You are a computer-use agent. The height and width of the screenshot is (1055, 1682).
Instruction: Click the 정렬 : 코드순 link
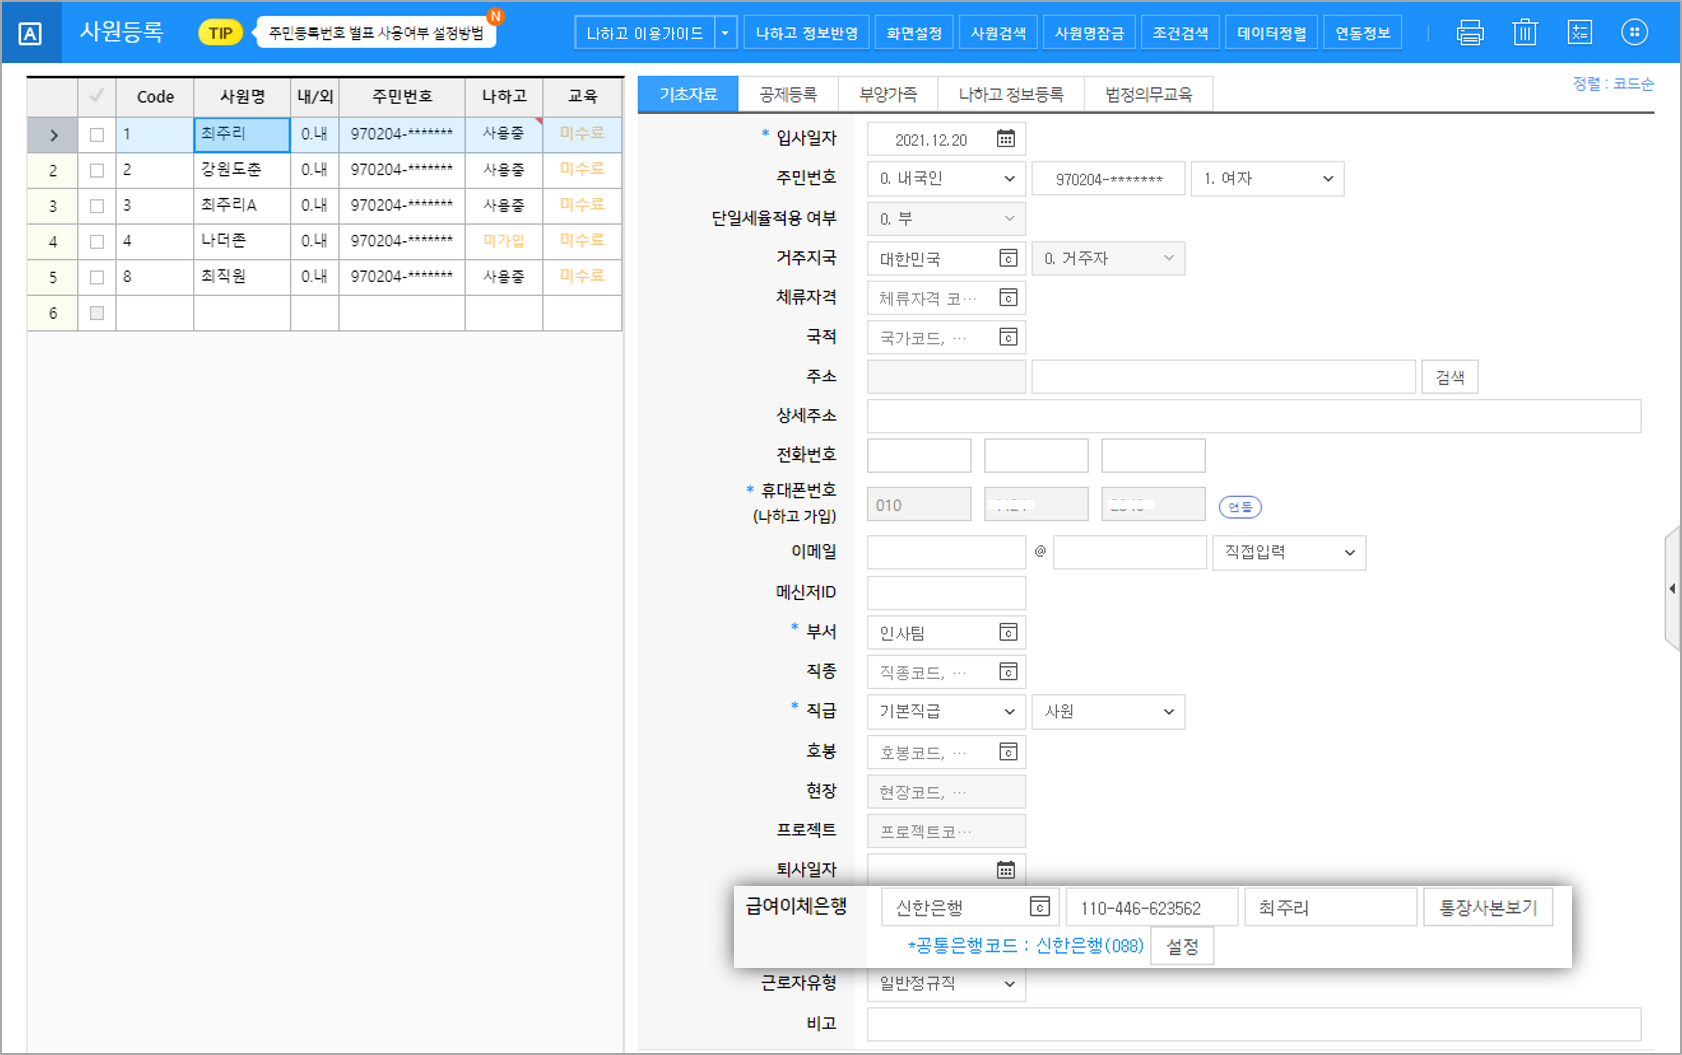click(1613, 84)
